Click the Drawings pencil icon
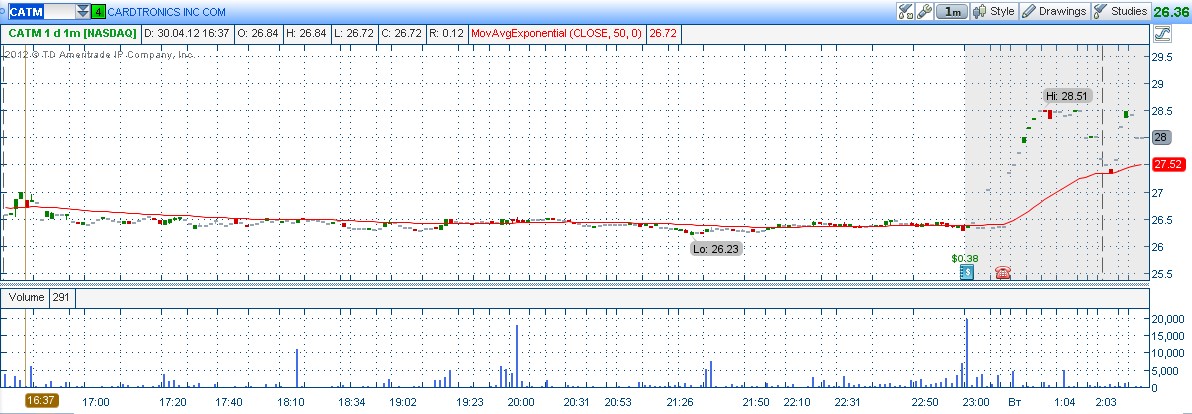The width and height of the screenshot is (1192, 414). (1029, 11)
